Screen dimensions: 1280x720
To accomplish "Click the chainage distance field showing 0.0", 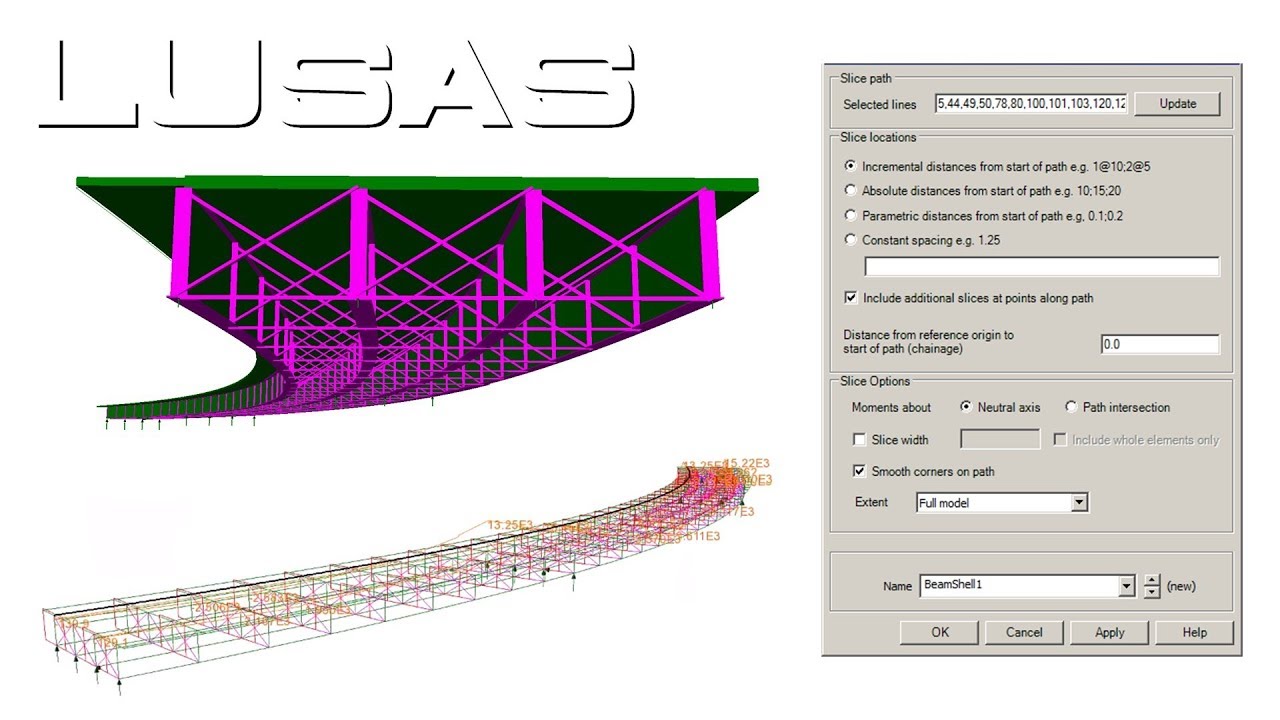I will point(1160,344).
